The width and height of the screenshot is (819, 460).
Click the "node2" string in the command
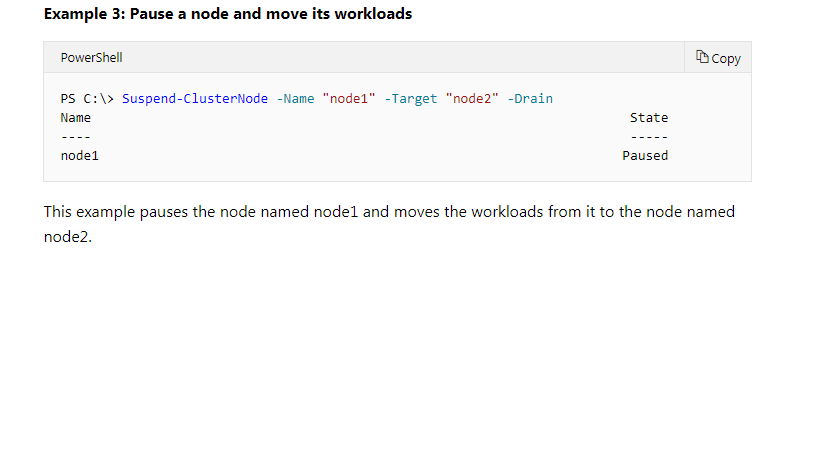point(472,99)
